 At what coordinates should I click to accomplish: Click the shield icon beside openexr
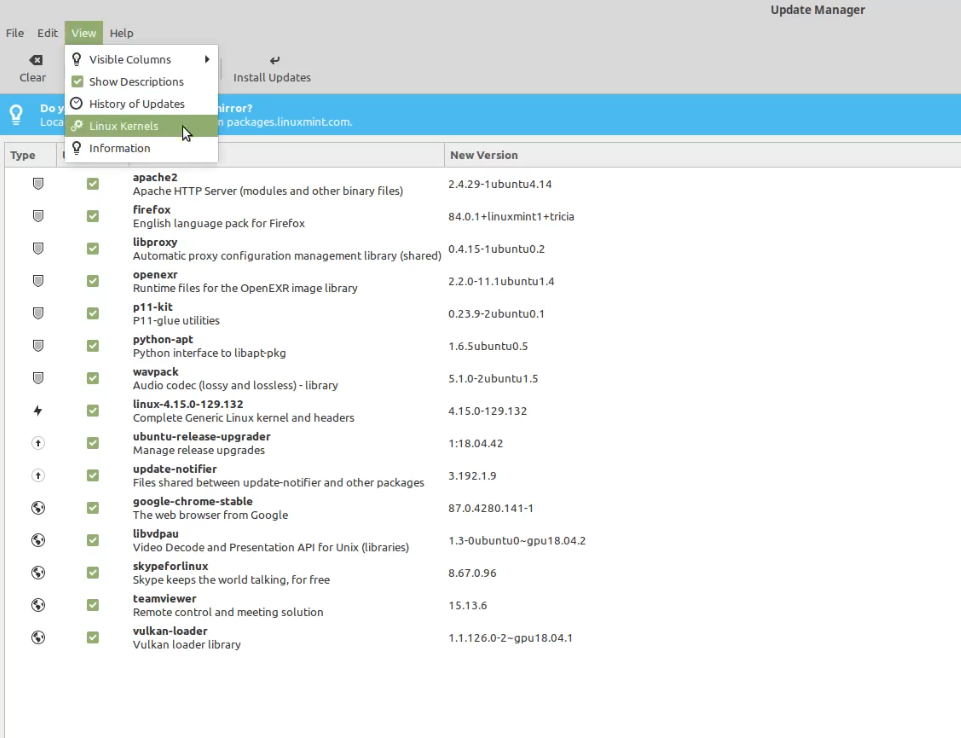click(37, 281)
